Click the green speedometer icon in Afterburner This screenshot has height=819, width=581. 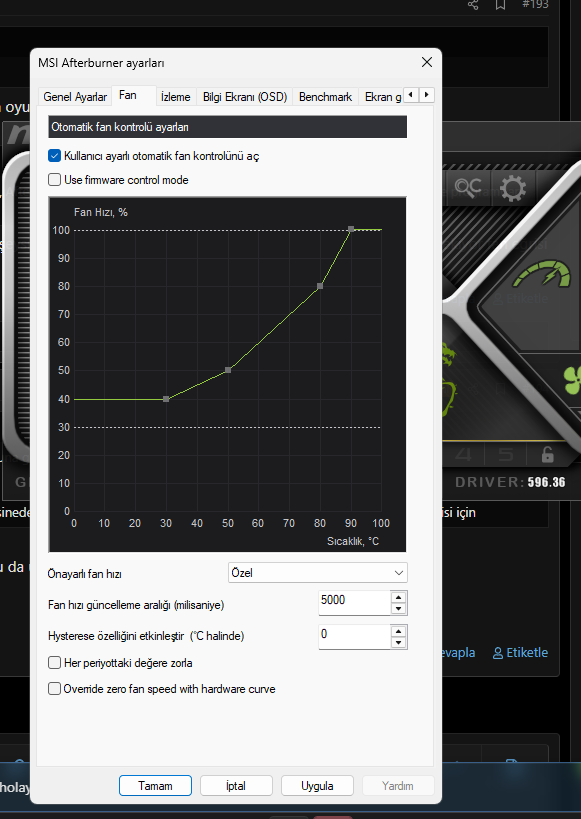tap(542, 274)
